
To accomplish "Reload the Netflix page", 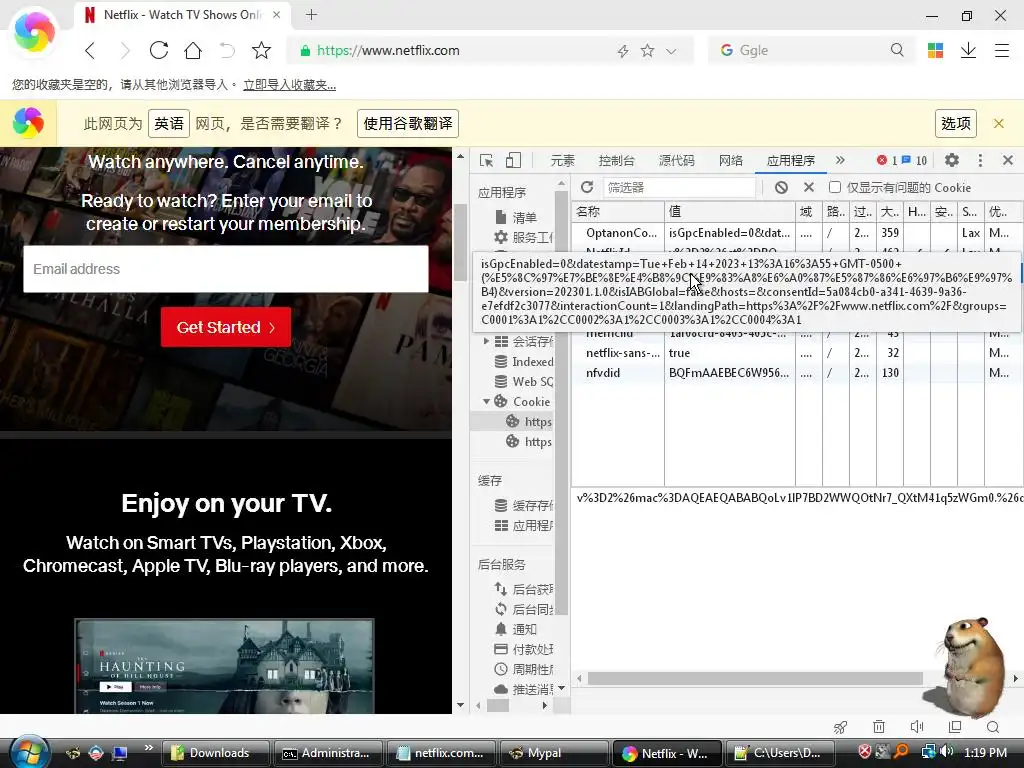I will [x=159, y=50].
